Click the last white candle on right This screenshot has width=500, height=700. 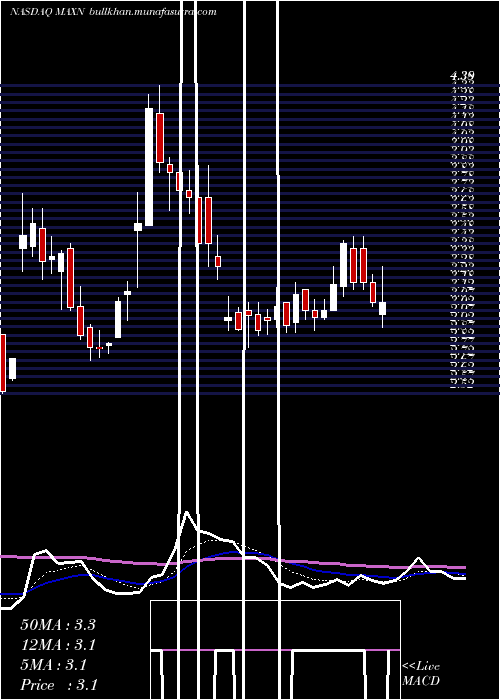383,308
